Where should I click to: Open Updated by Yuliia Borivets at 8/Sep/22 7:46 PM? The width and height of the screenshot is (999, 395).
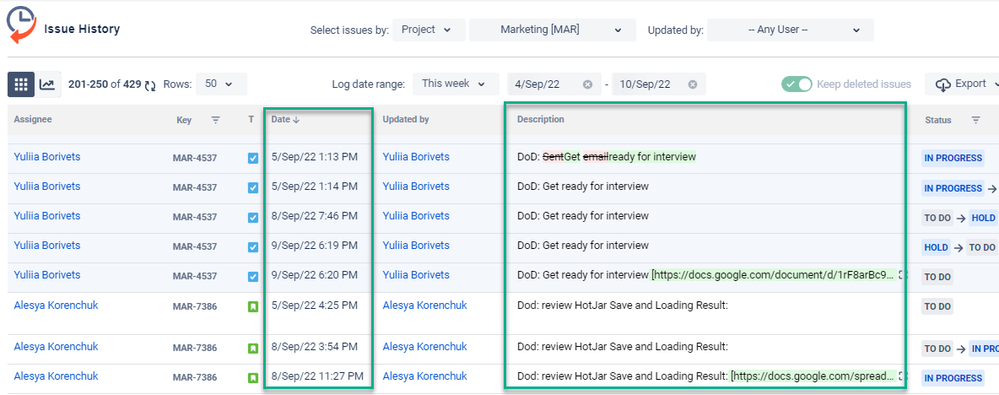pyautogui.click(x=416, y=216)
